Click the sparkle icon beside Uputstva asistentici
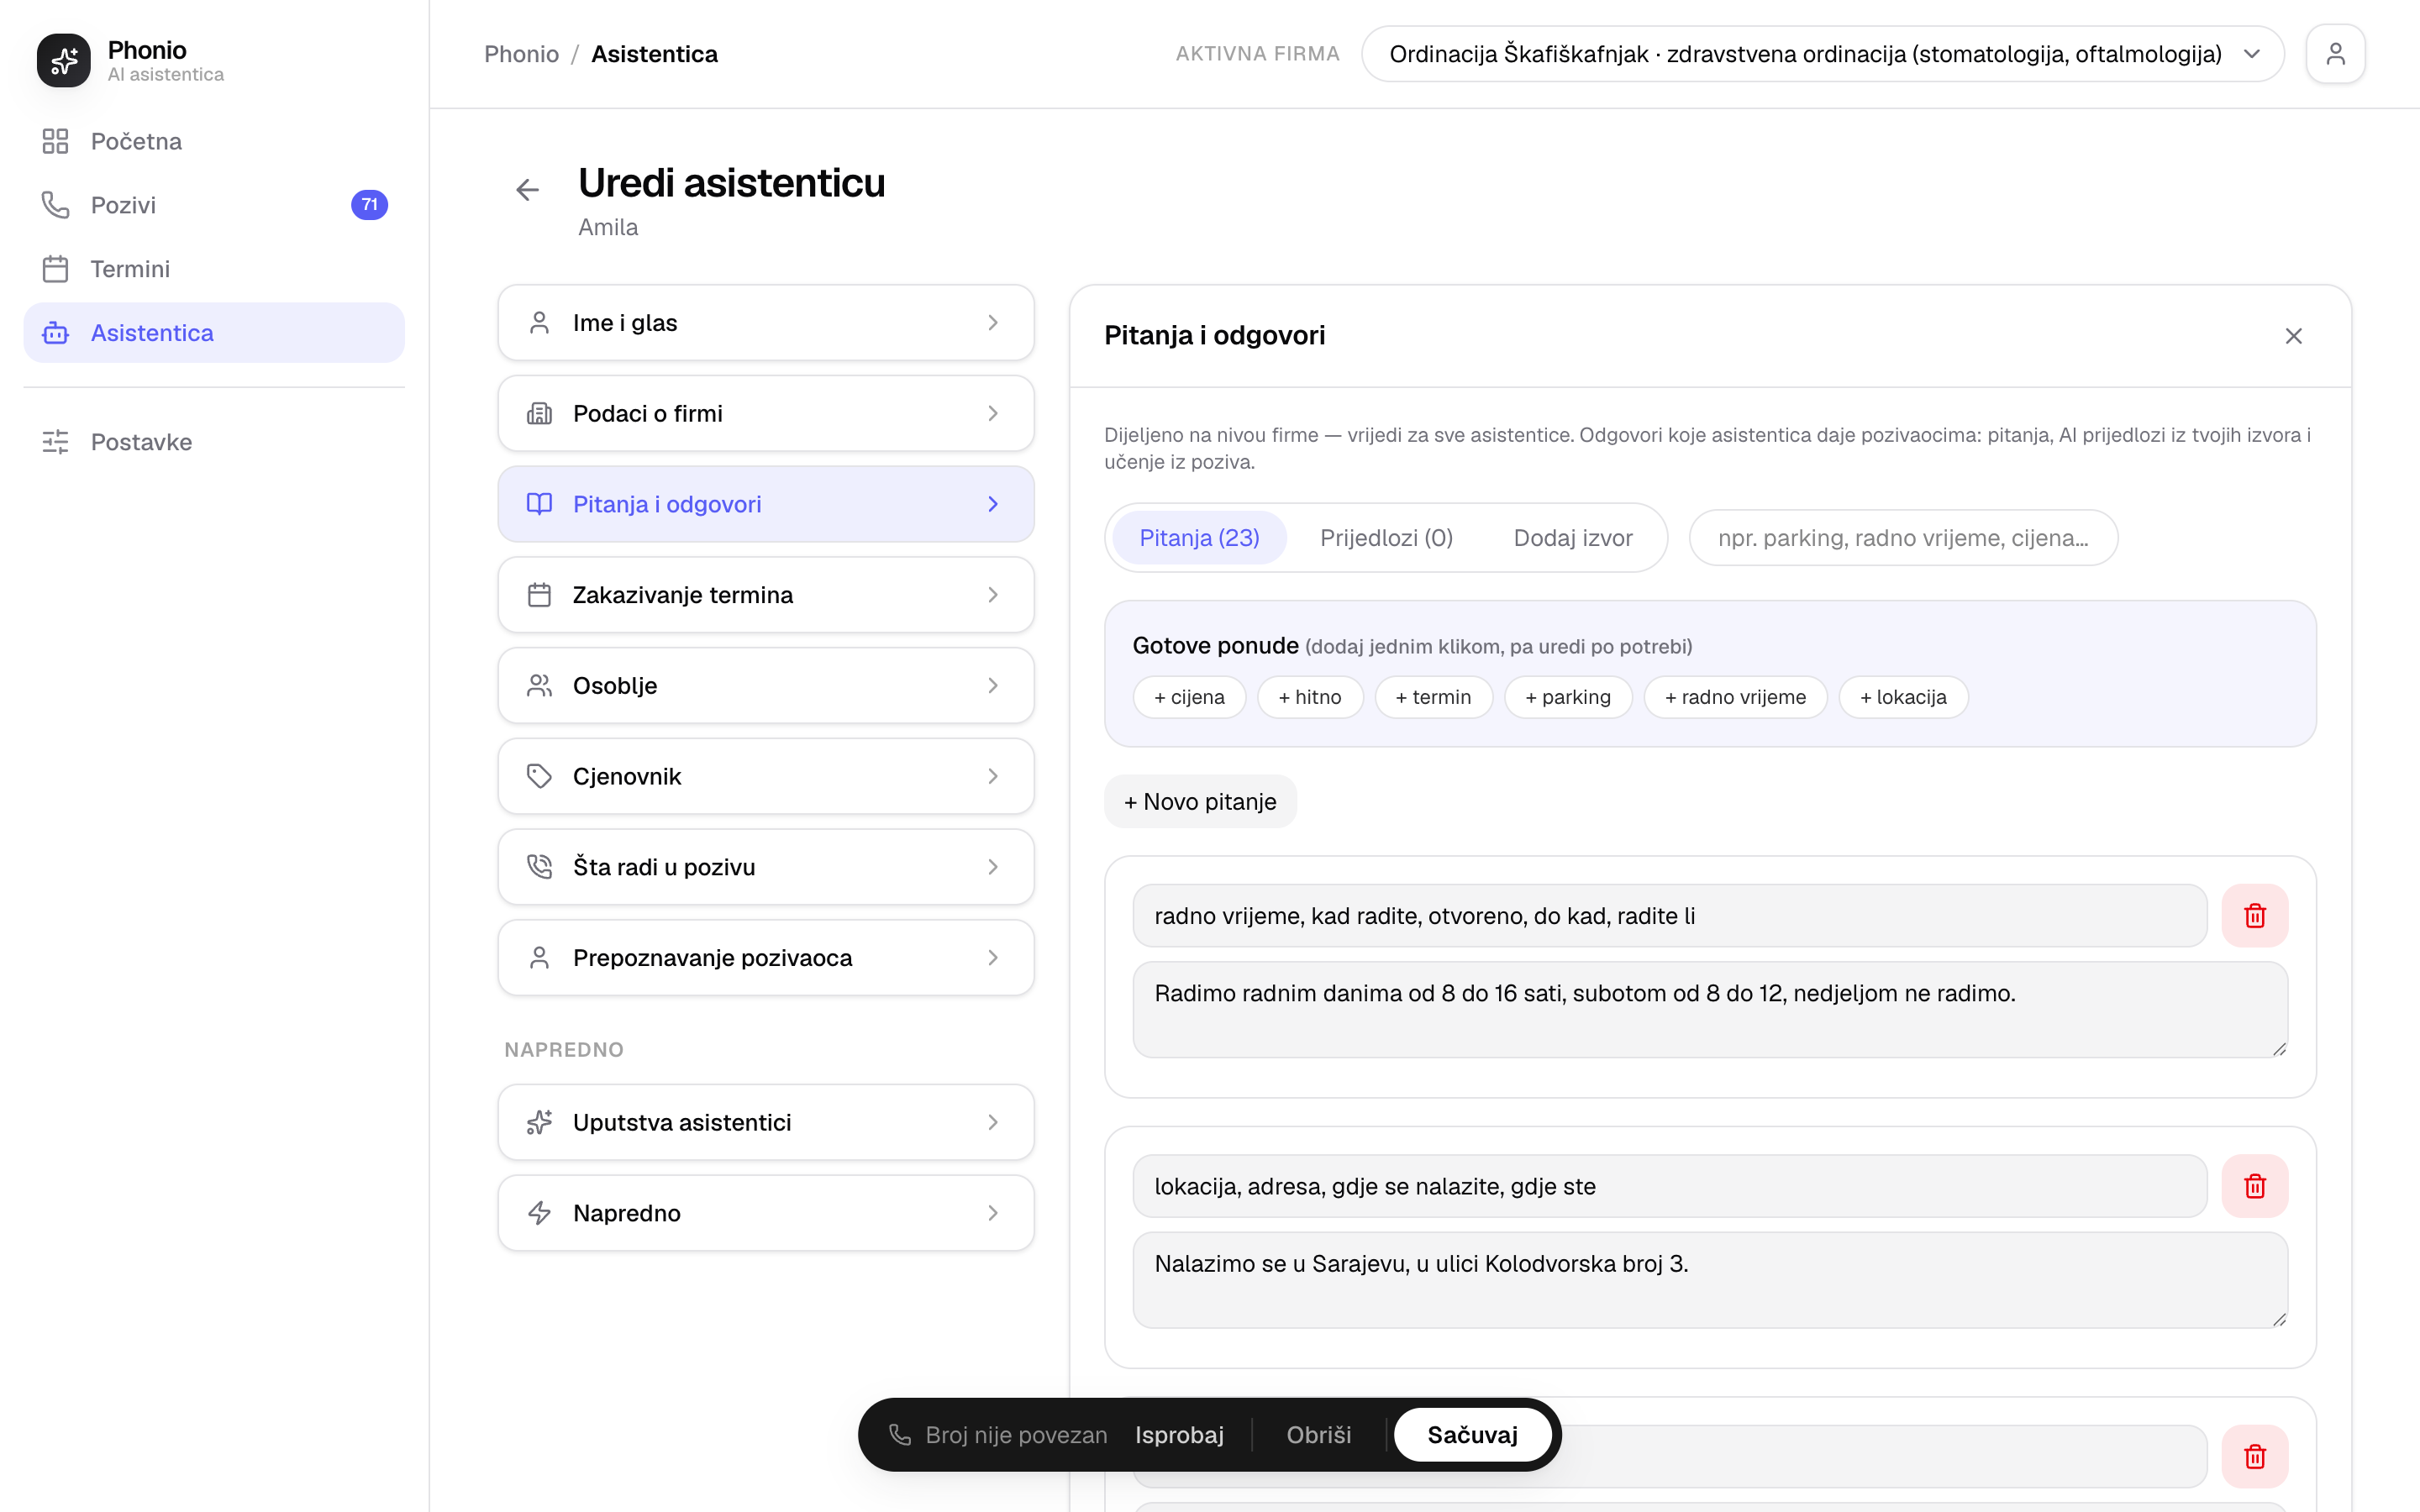Screen dimensions: 2420x1512 coord(539,1122)
